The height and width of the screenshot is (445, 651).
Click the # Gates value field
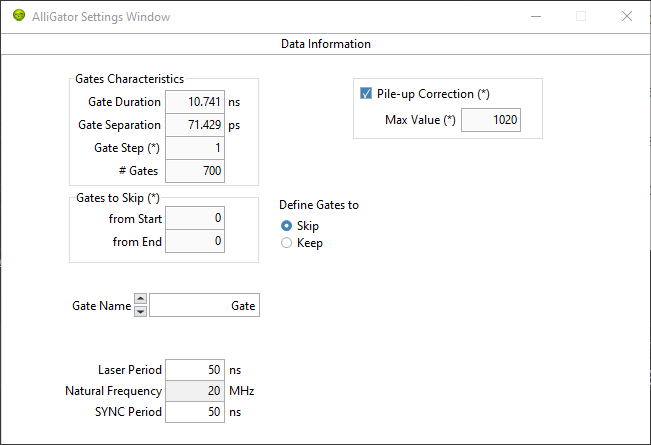click(x=195, y=171)
